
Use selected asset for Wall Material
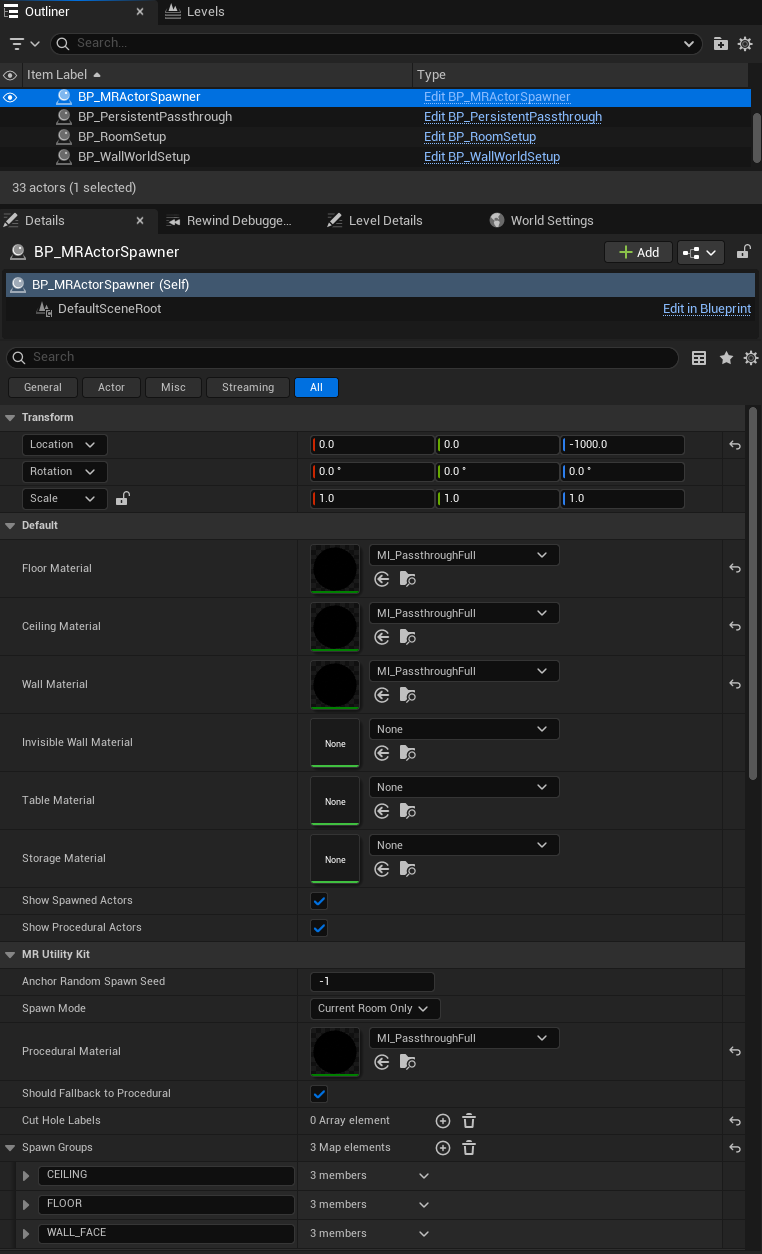(x=382, y=695)
